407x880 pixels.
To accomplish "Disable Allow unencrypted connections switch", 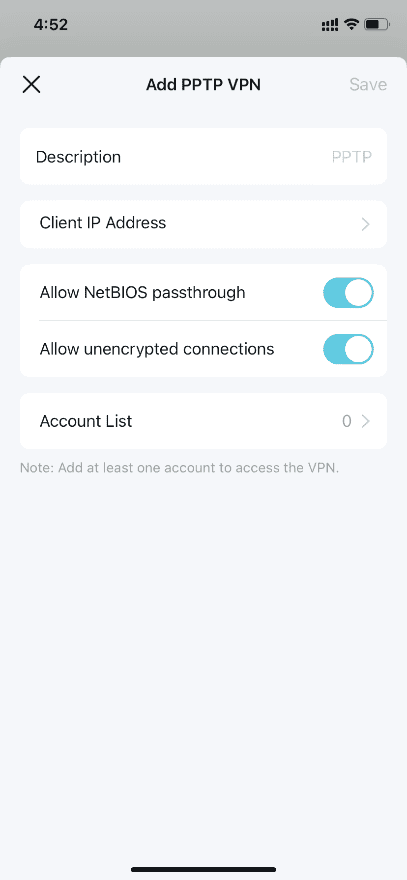I will coord(348,349).
